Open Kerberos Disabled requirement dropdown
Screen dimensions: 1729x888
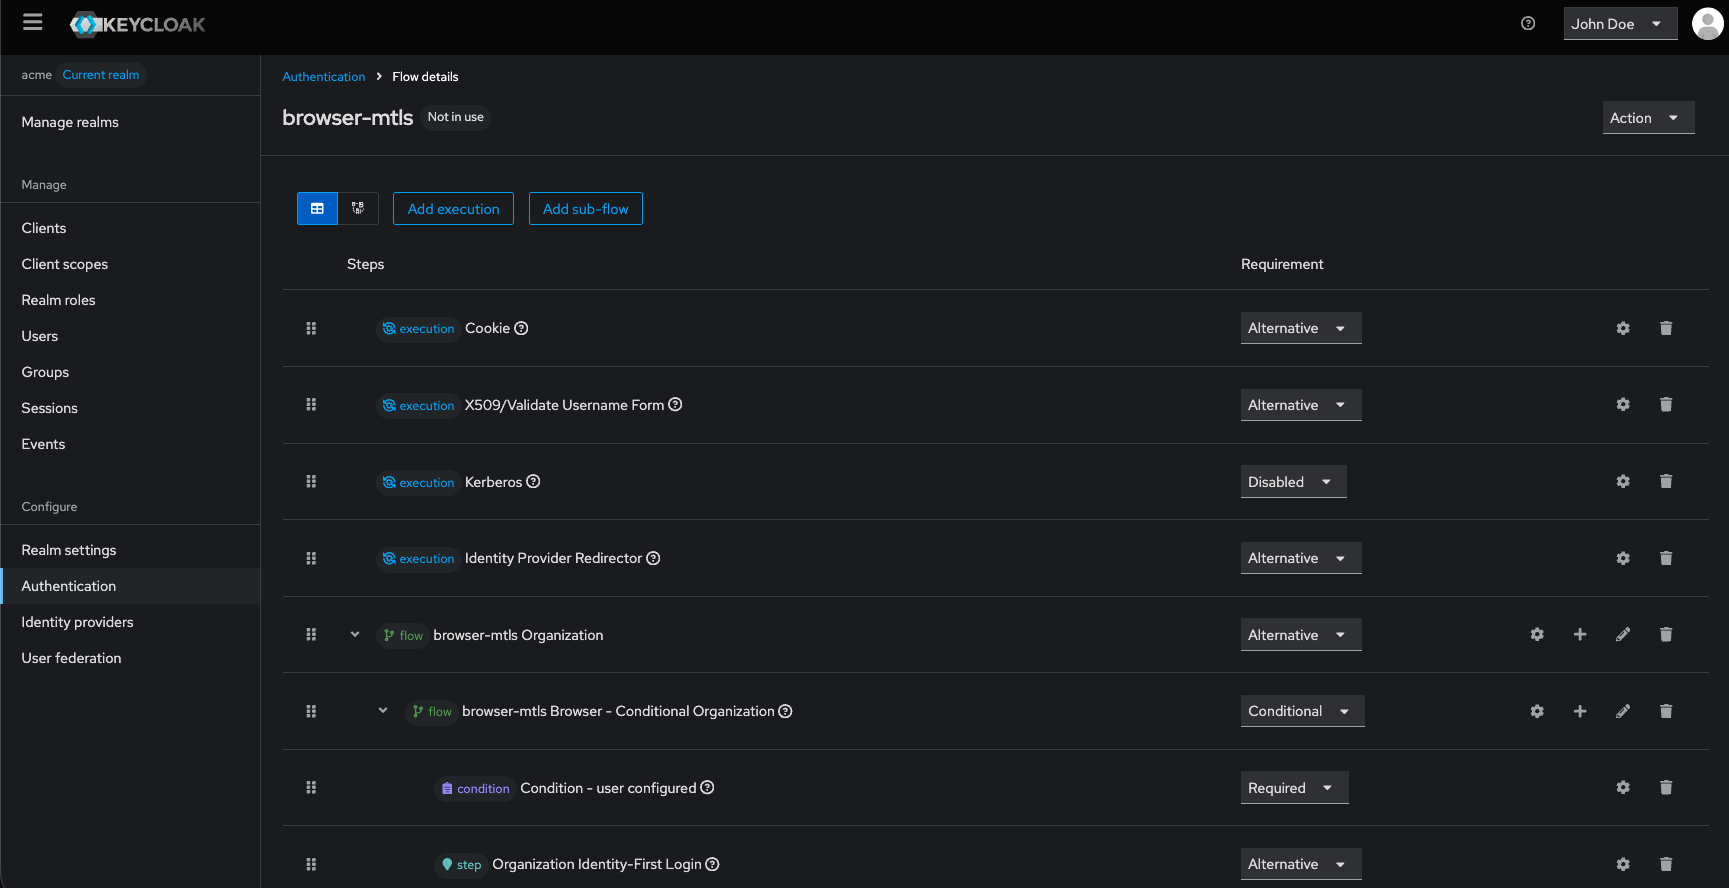click(x=1294, y=481)
